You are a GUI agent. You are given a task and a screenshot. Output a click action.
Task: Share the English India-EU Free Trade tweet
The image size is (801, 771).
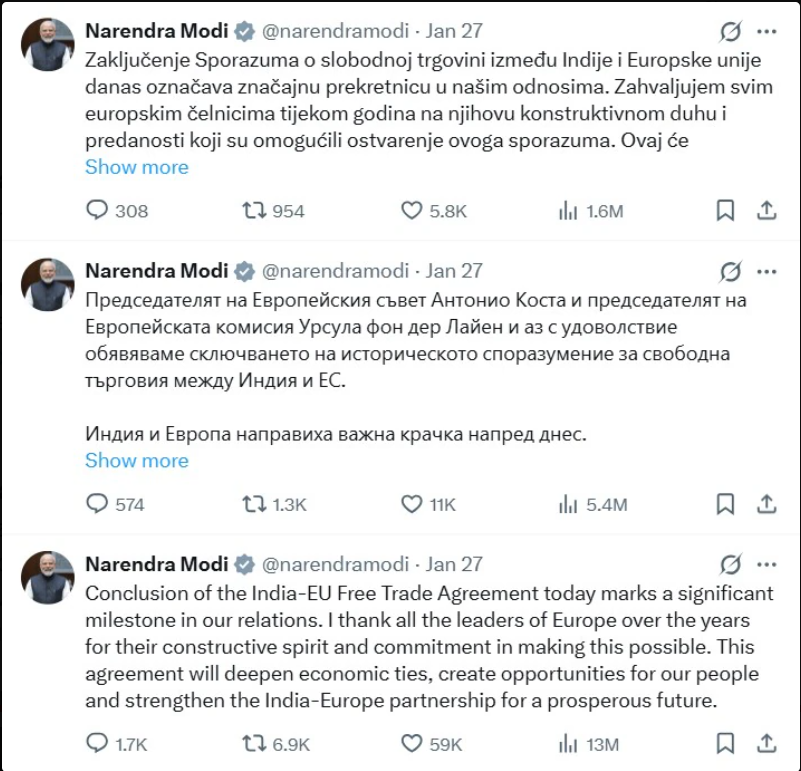(766, 744)
